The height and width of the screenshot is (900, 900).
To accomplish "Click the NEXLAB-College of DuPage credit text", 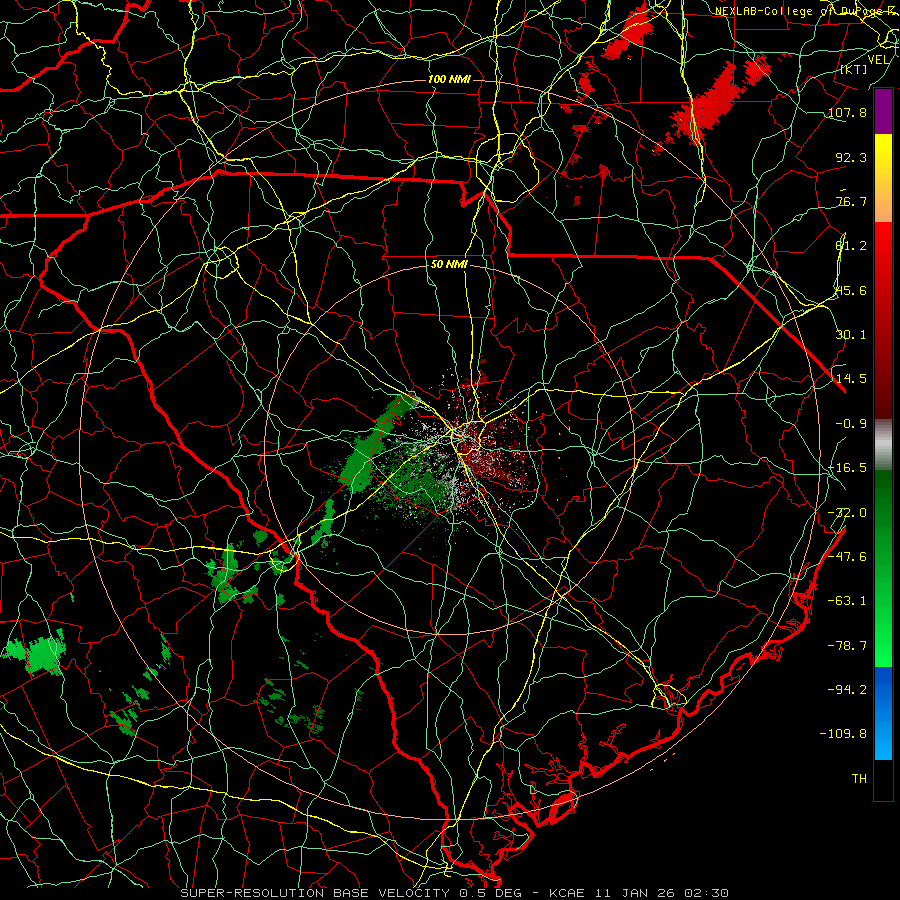I will click(x=806, y=11).
